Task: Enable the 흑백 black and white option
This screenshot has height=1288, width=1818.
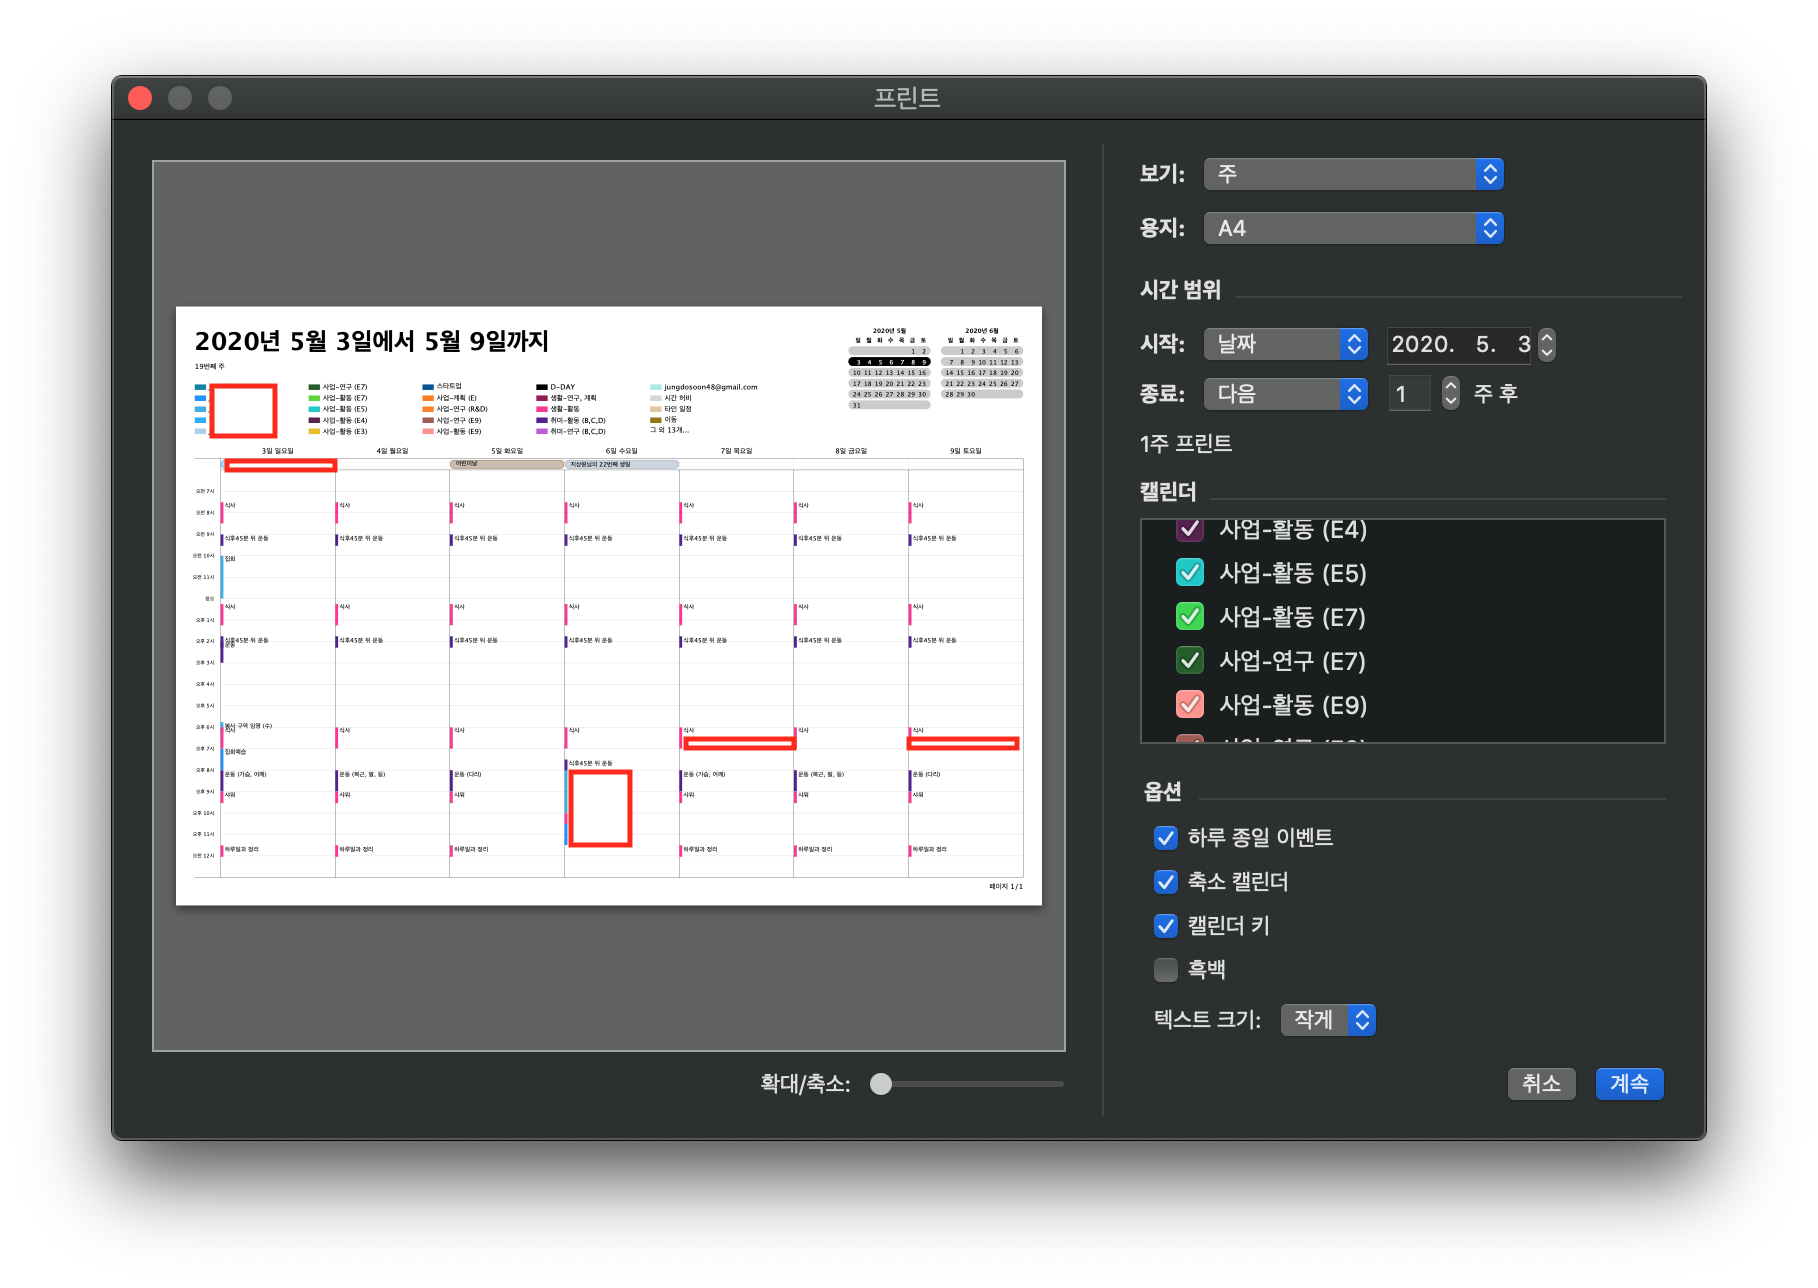Action: click(x=1166, y=970)
